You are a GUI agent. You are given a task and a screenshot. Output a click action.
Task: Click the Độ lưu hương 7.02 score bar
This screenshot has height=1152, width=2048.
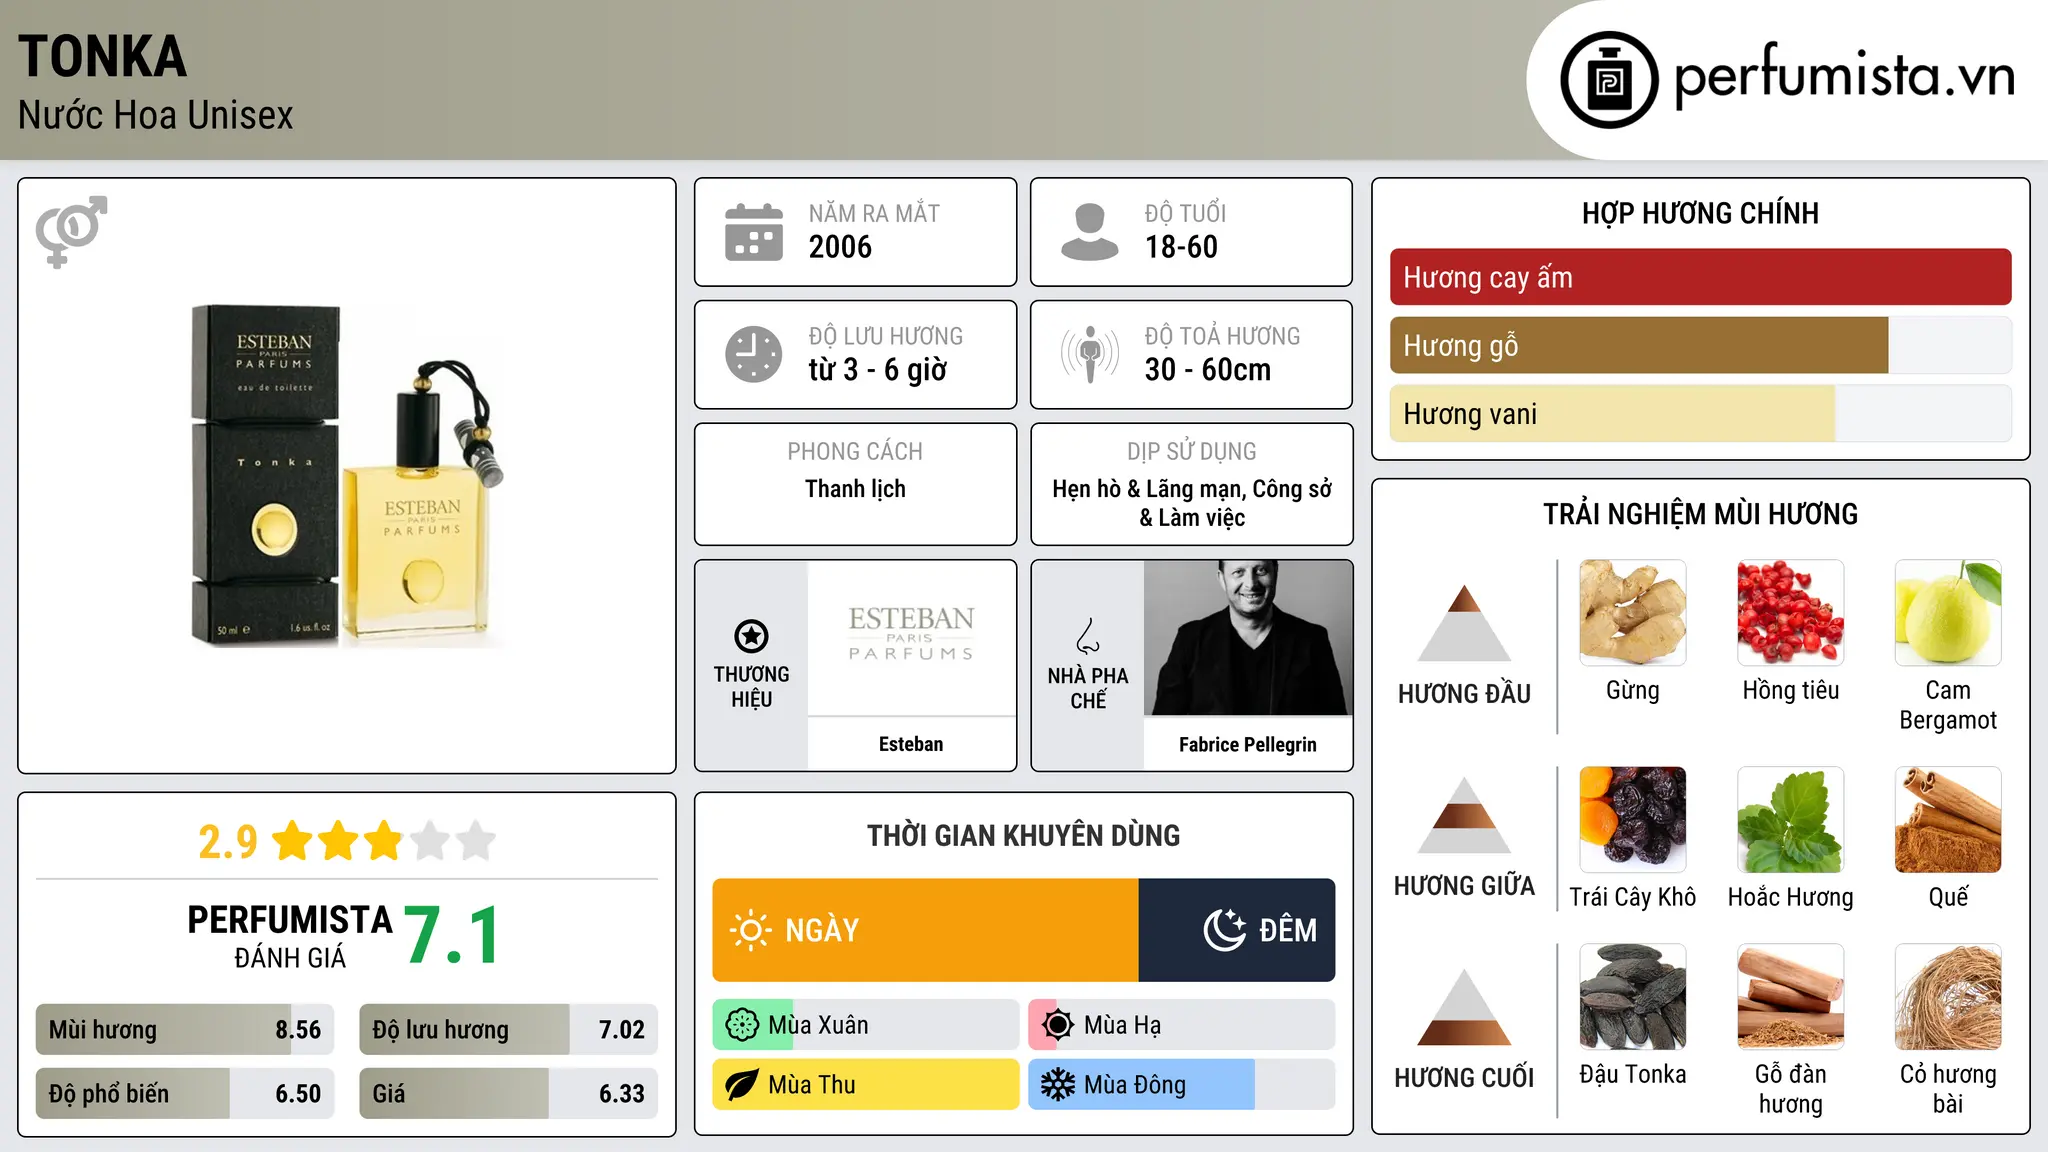(x=508, y=1029)
